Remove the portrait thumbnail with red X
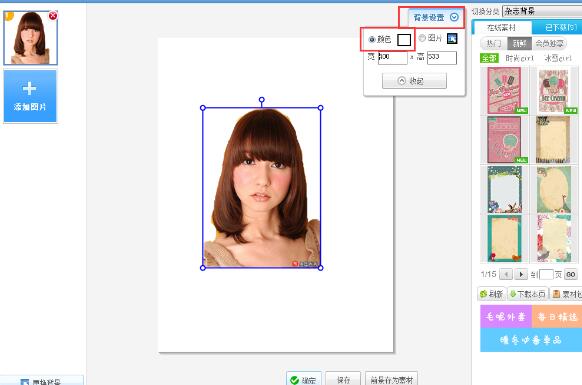 click(53, 16)
